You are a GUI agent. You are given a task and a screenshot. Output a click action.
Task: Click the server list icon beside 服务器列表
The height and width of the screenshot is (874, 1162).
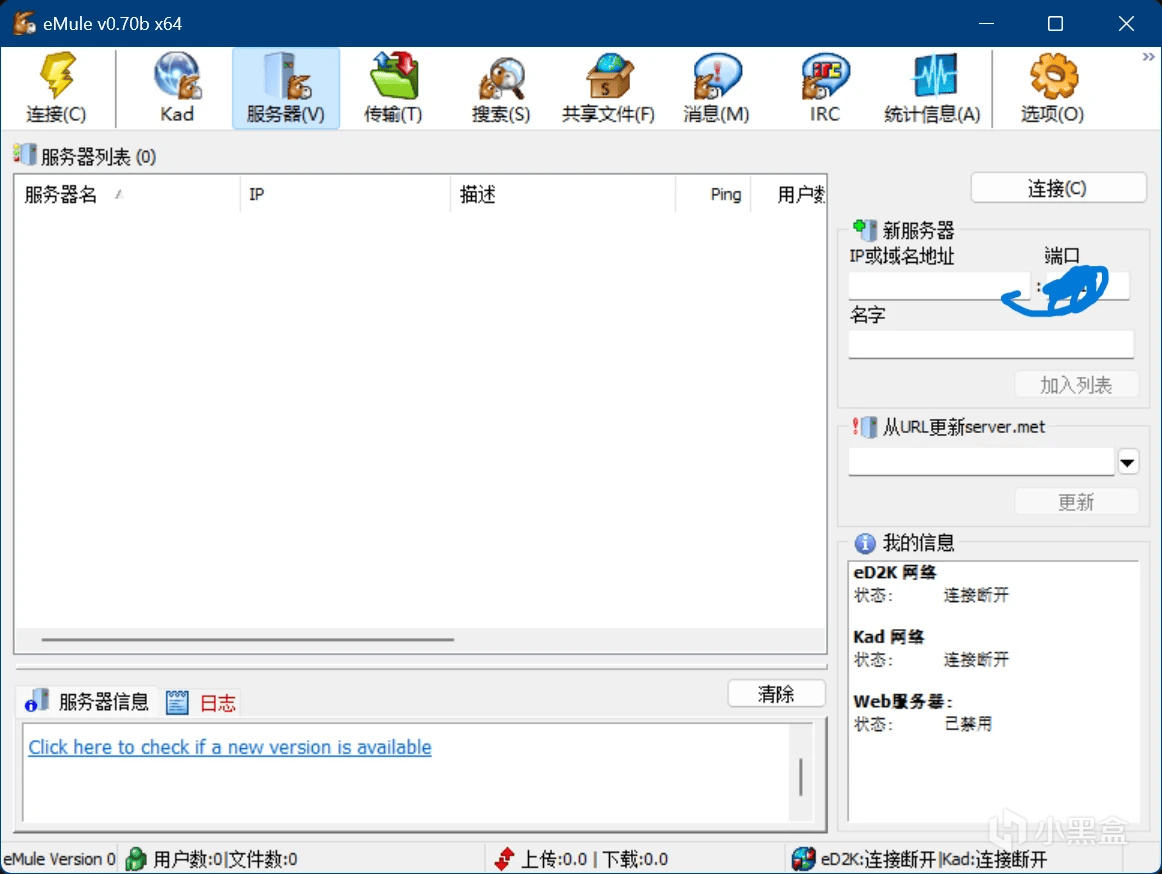24,155
